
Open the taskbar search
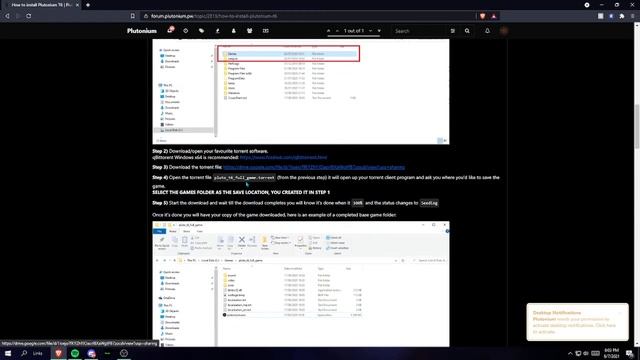[24, 353]
